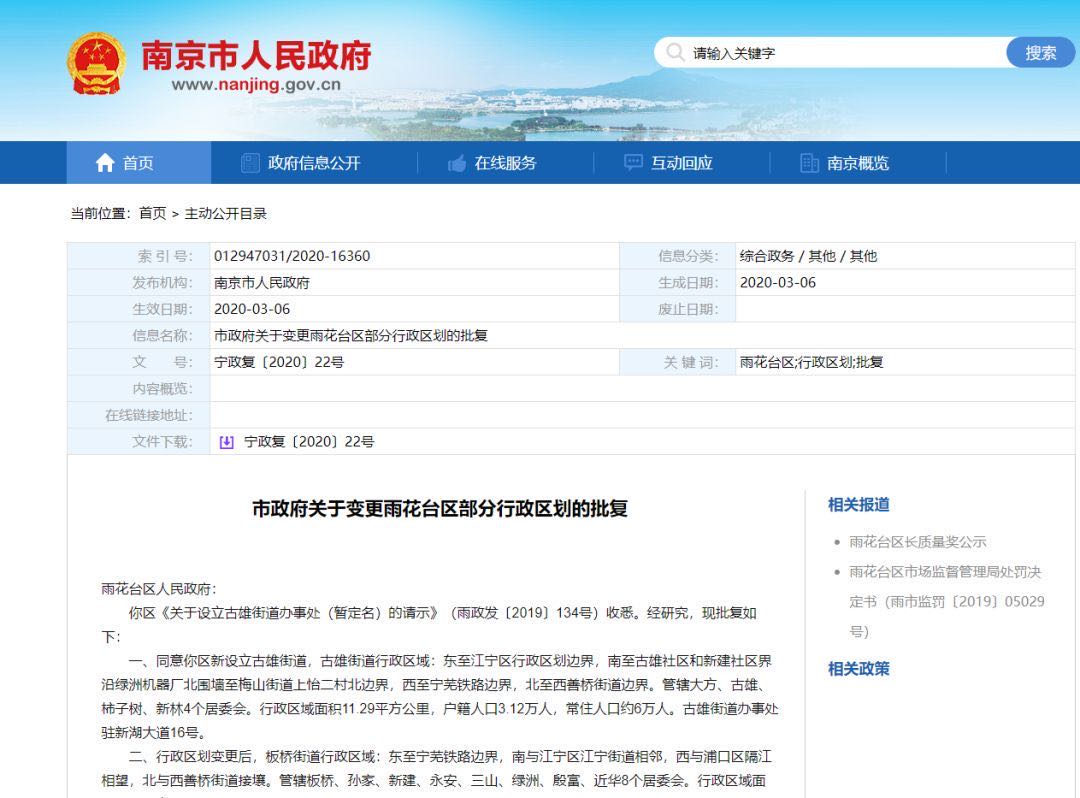Open 南京概览 navigation item
Viewport: 1080px width, 798px height.
tap(858, 162)
